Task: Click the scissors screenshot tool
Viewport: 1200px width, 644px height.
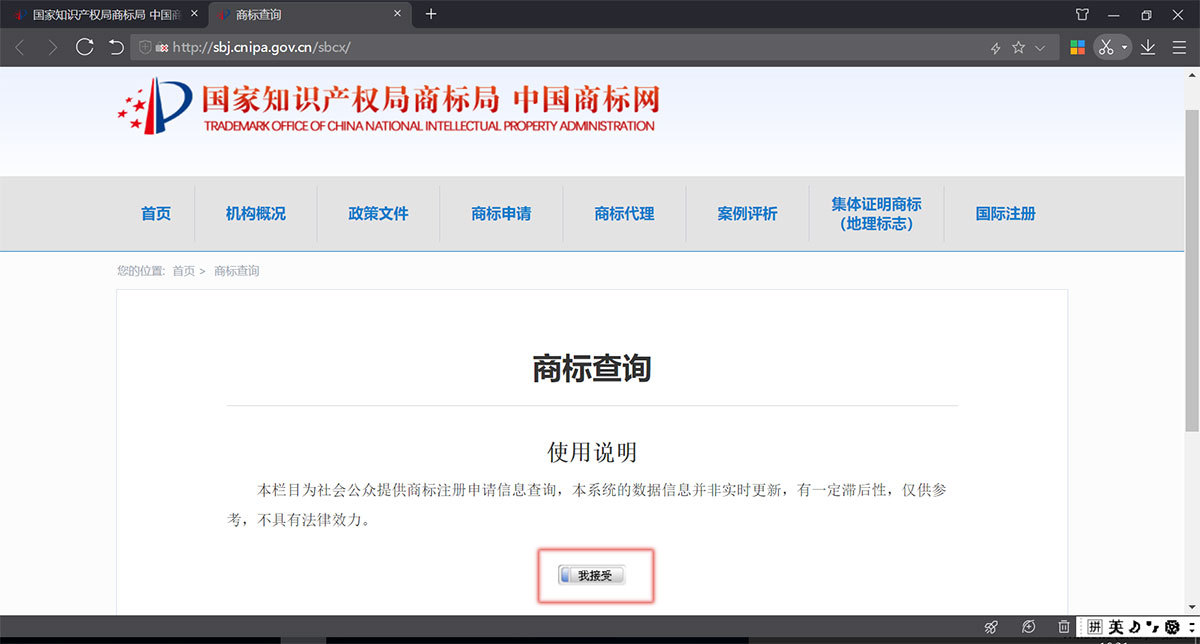Action: pos(1106,47)
